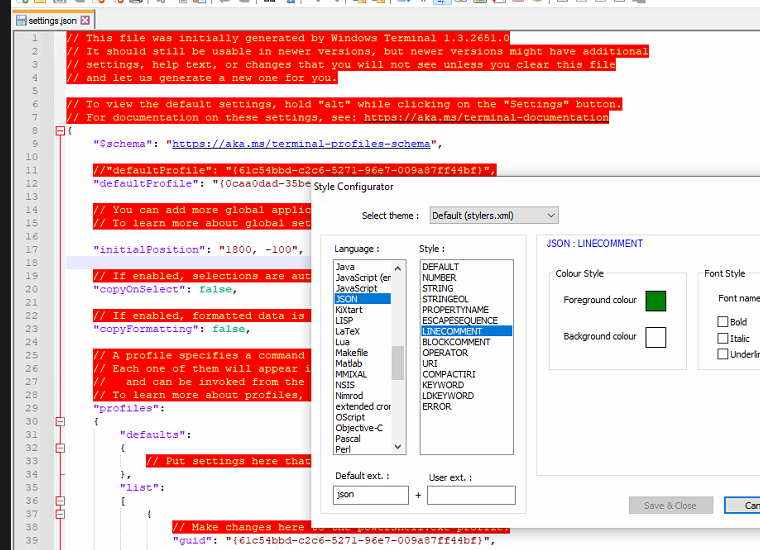Click the Default ext. field containing json
The height and width of the screenshot is (550, 760).
point(371,495)
